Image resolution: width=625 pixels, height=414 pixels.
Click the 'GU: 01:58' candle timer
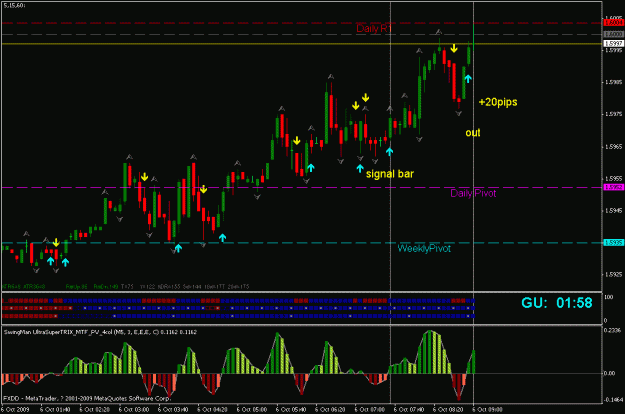[x=557, y=303]
